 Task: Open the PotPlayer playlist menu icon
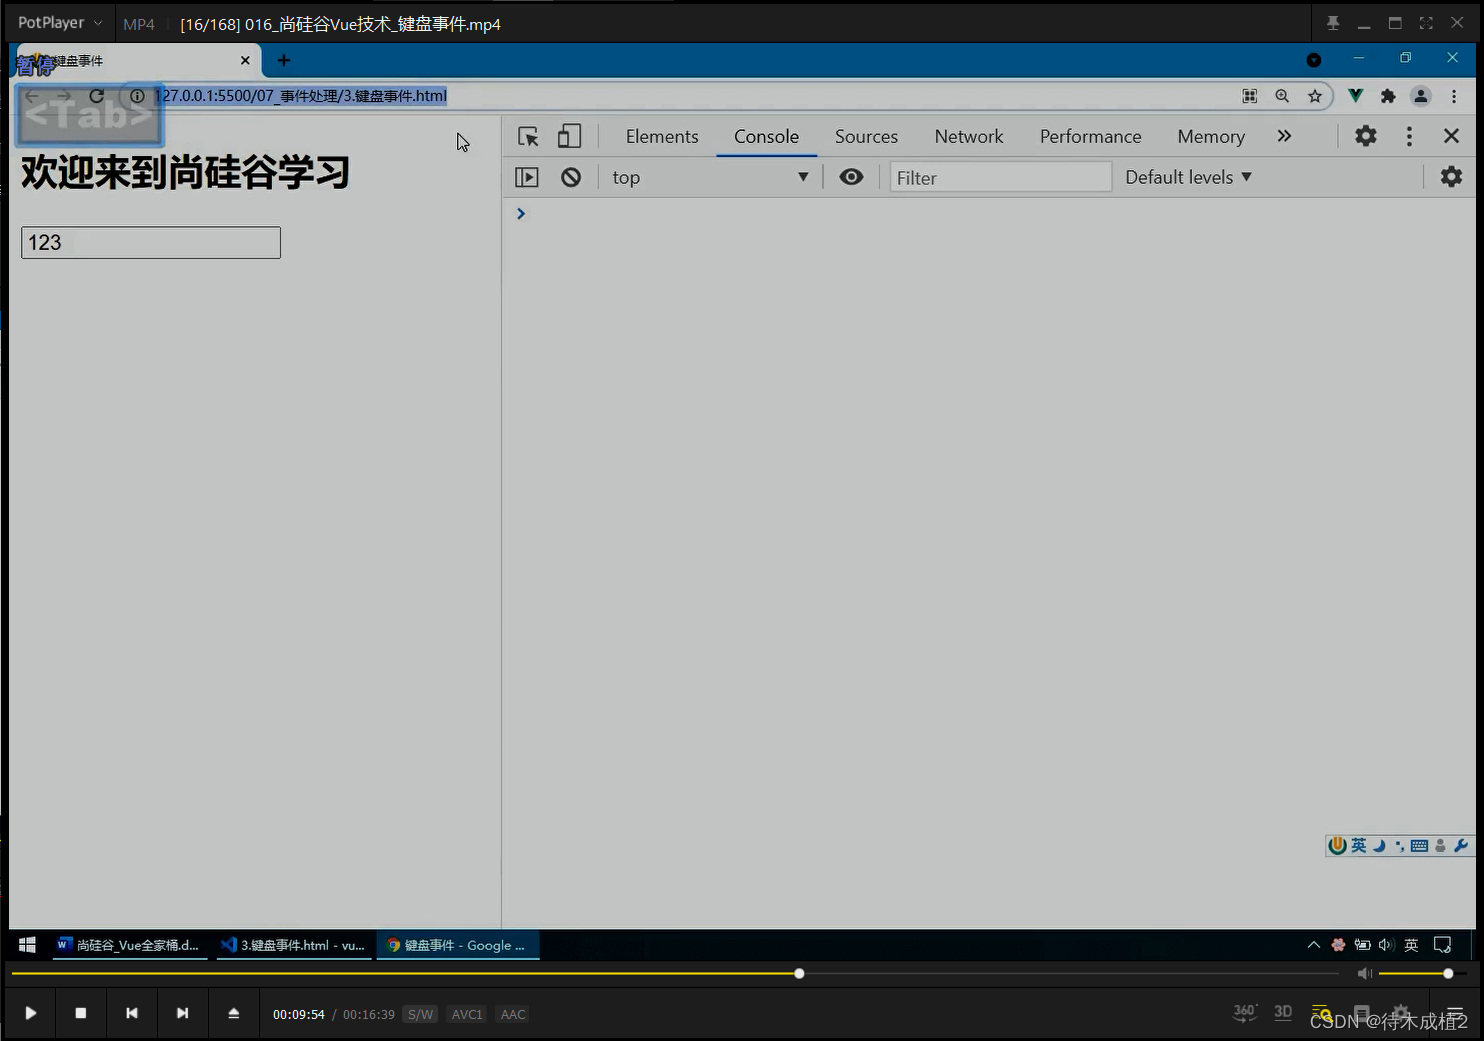(x=1455, y=1012)
